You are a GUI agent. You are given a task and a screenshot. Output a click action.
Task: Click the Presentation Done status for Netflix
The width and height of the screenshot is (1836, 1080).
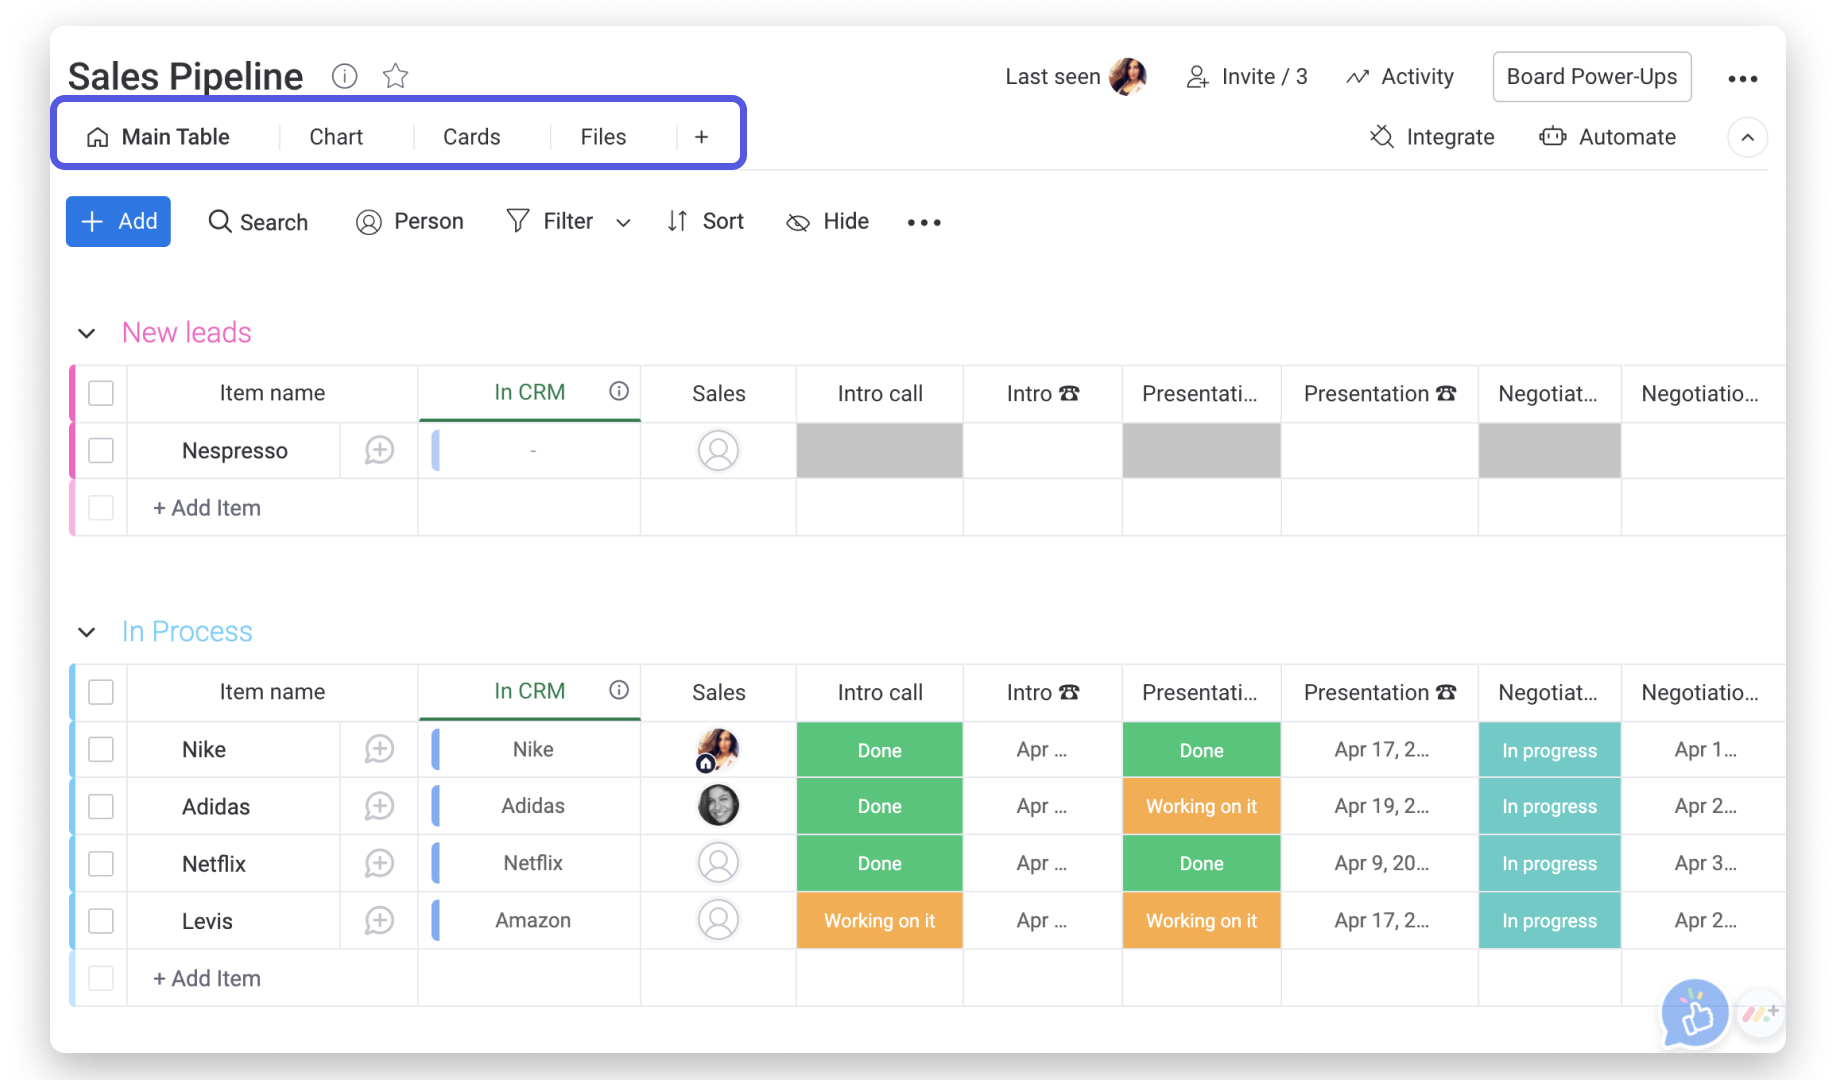point(1201,863)
